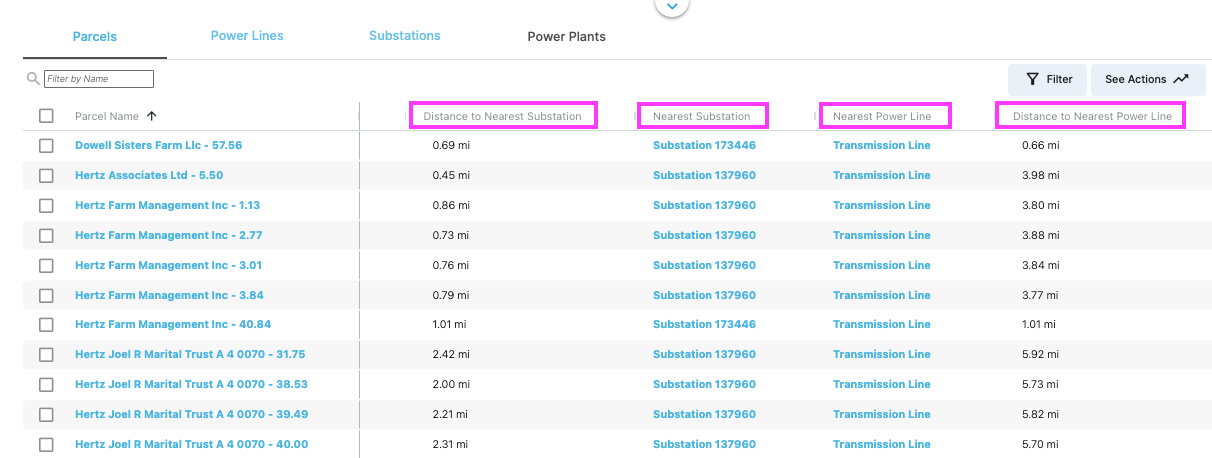Screen dimensions: 1212x458
Task: Sort by Parcel Name column header
Action: tap(107, 116)
